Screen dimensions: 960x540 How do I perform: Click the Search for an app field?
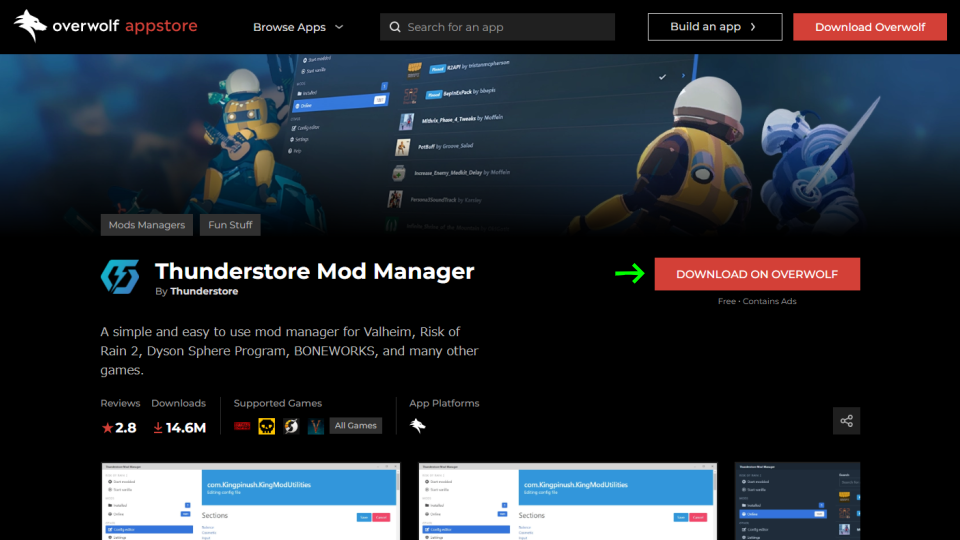[497, 27]
